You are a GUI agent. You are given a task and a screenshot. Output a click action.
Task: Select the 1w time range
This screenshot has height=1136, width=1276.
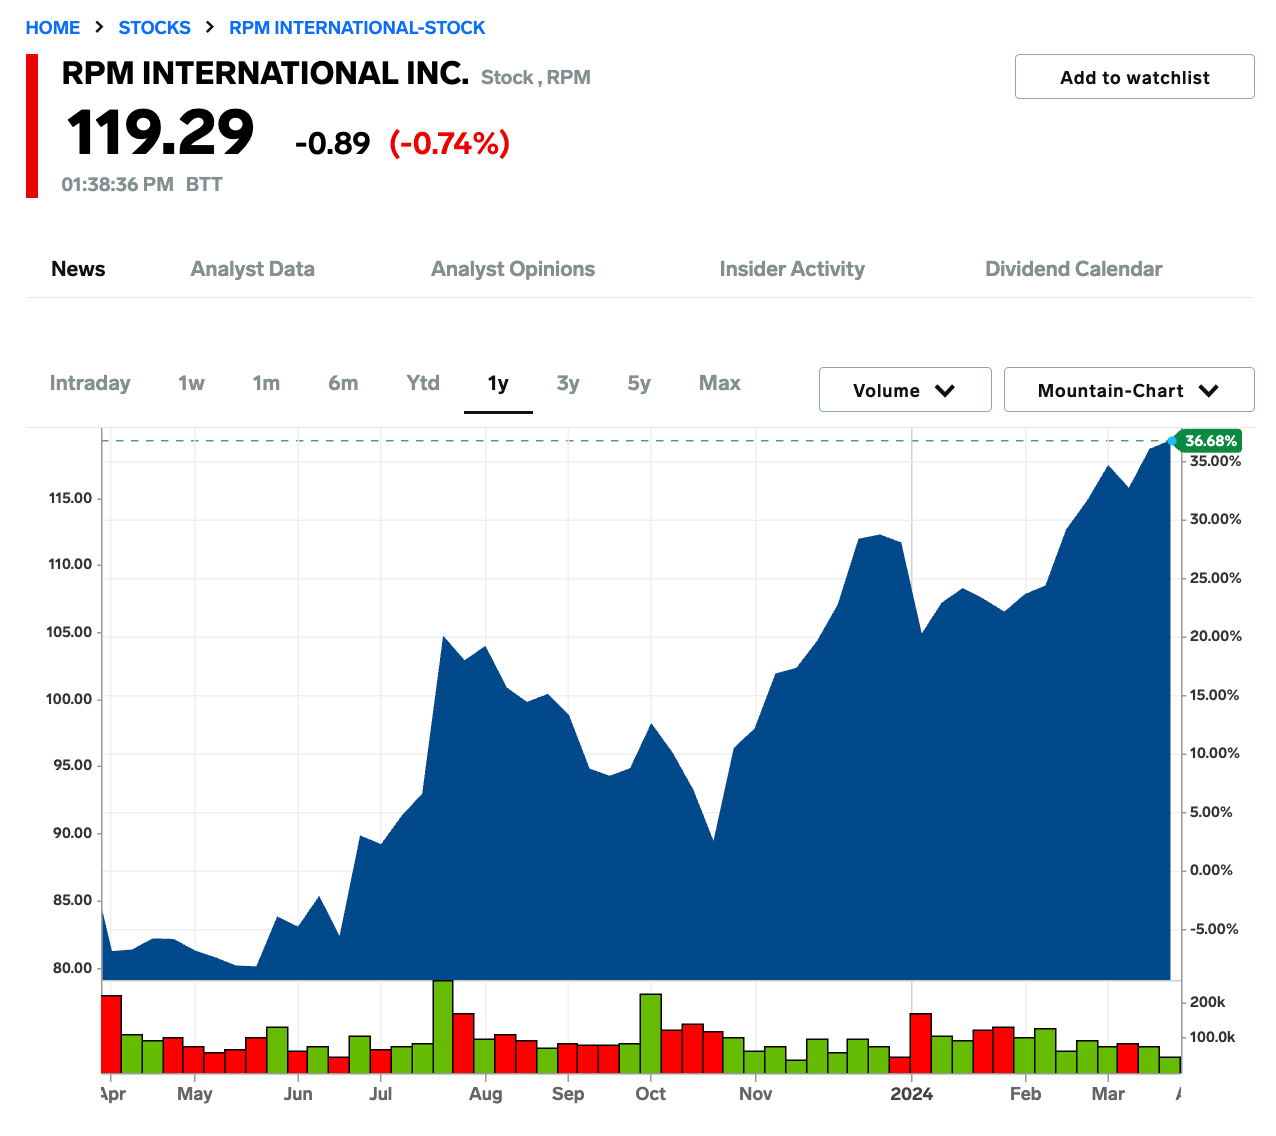[x=190, y=383]
